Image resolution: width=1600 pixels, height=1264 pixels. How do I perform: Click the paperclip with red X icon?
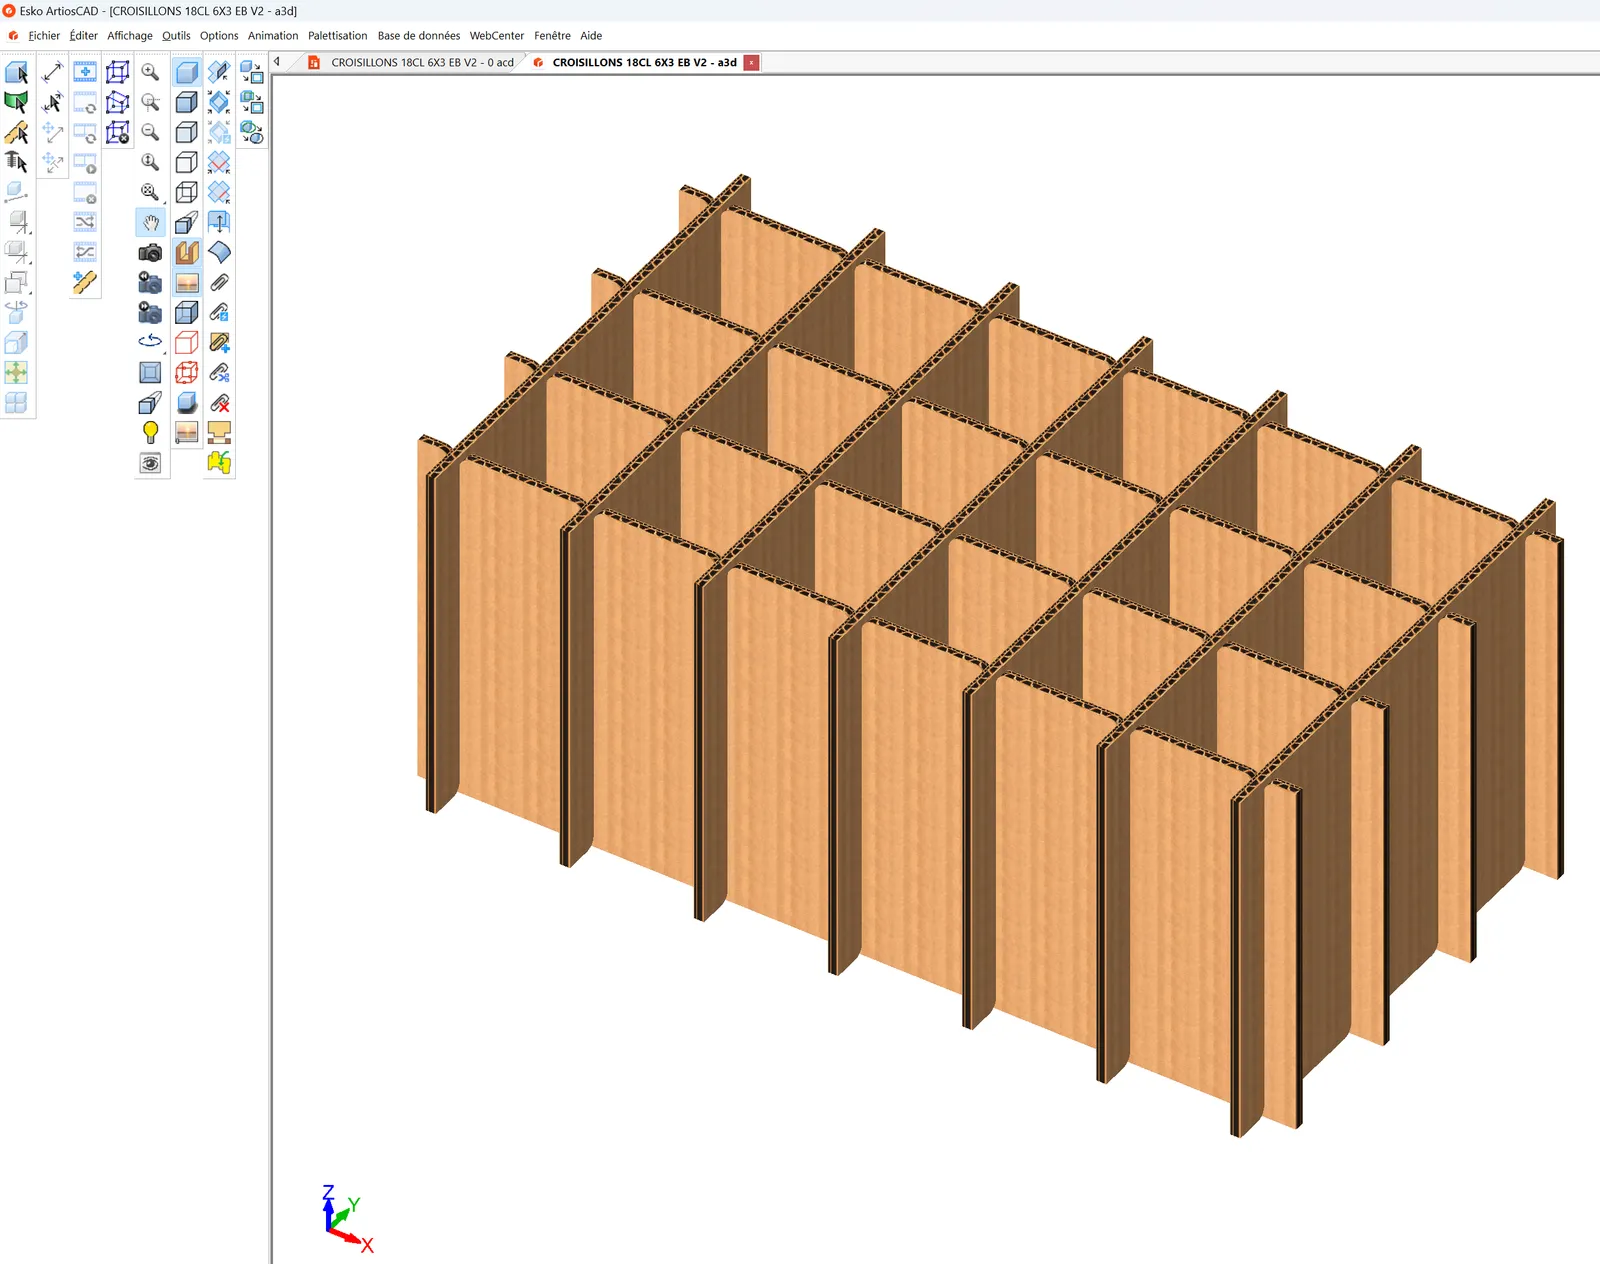click(219, 403)
